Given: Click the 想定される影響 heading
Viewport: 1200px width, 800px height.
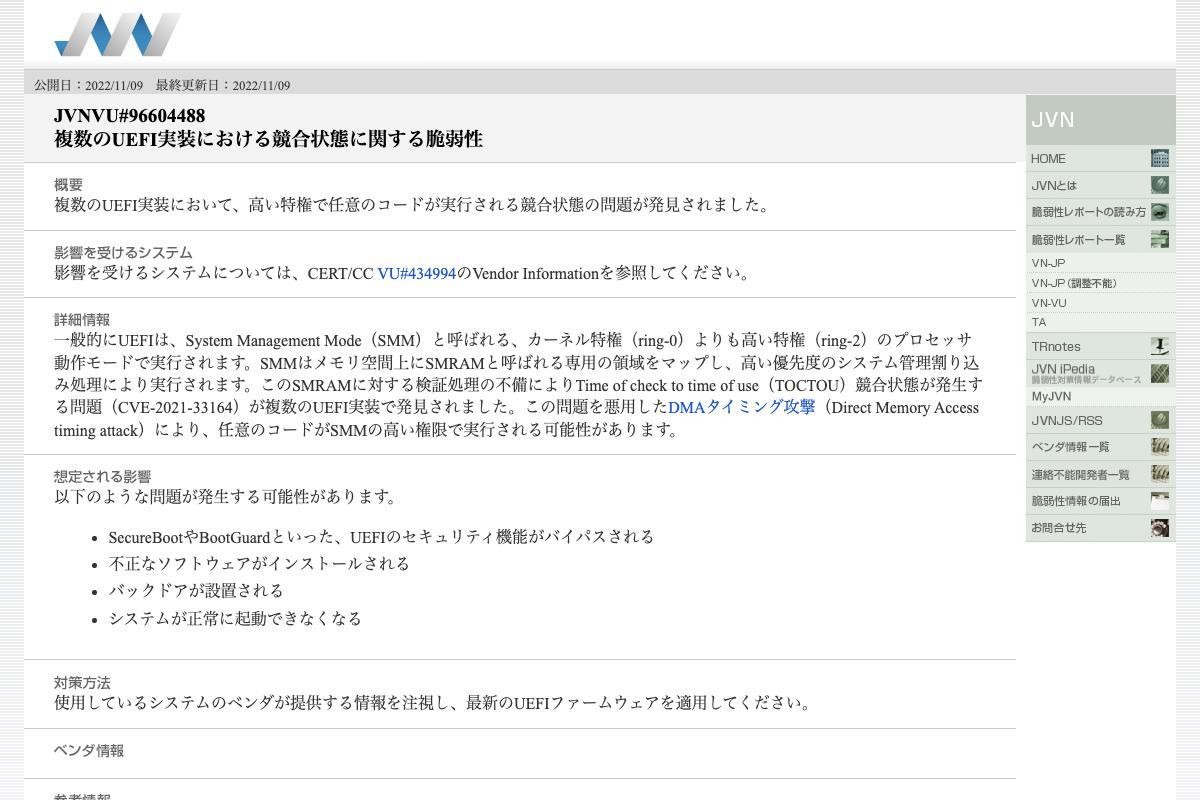Looking at the screenshot, I should (102, 476).
